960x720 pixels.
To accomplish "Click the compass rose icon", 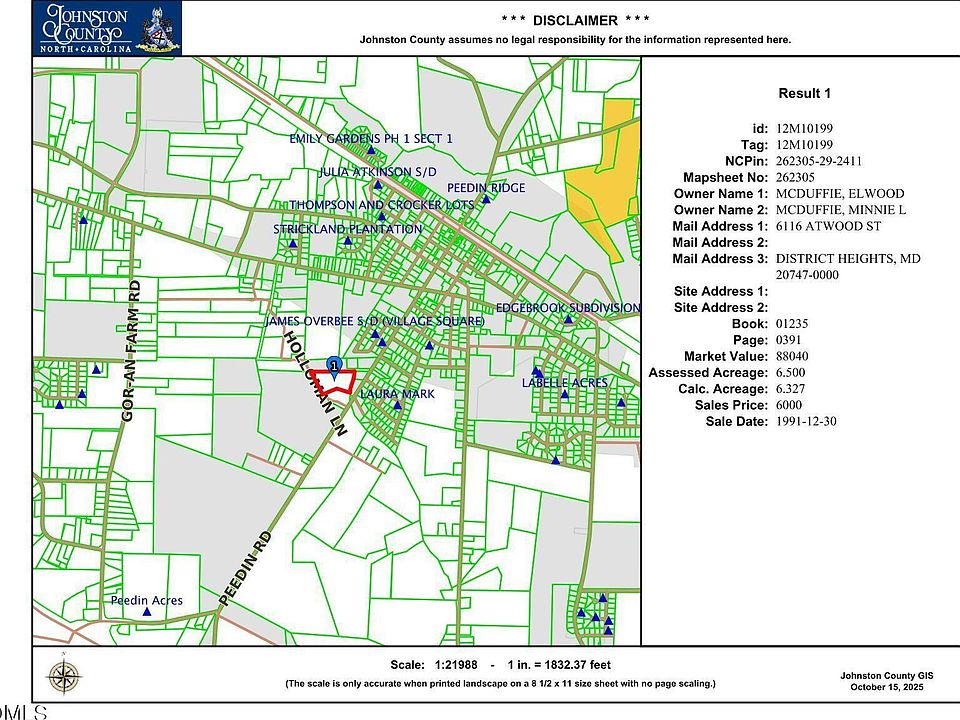I will 62,676.
